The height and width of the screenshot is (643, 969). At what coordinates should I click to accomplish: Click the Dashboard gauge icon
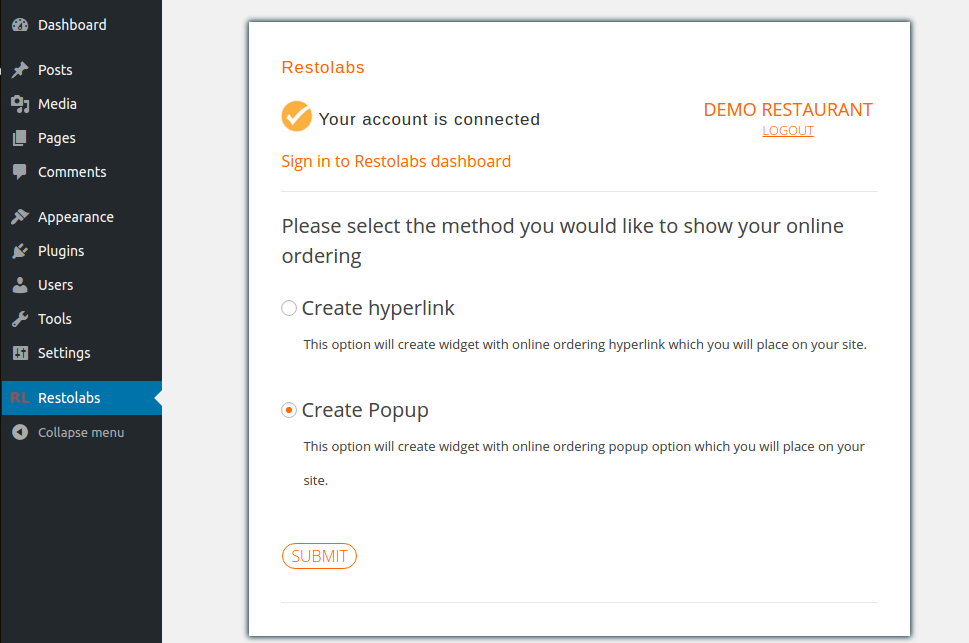coord(20,25)
